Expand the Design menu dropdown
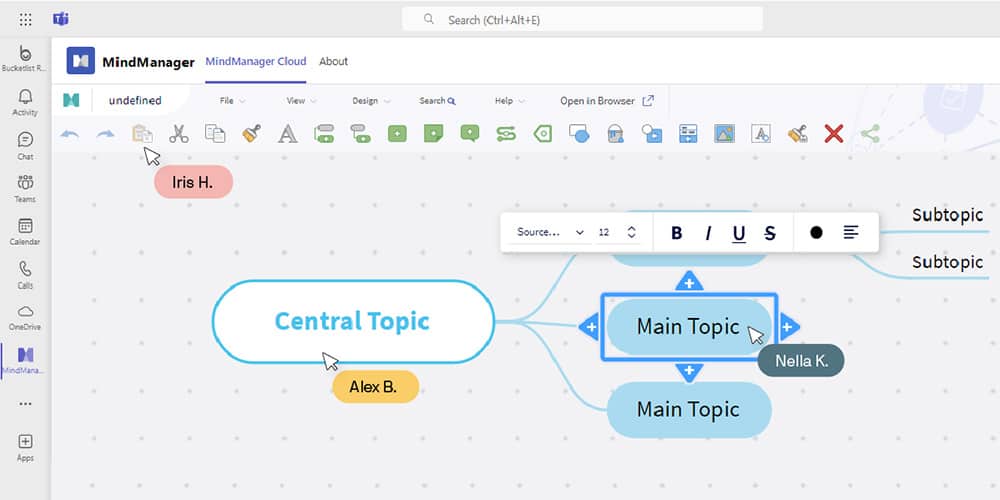1000x500 pixels. [x=371, y=101]
